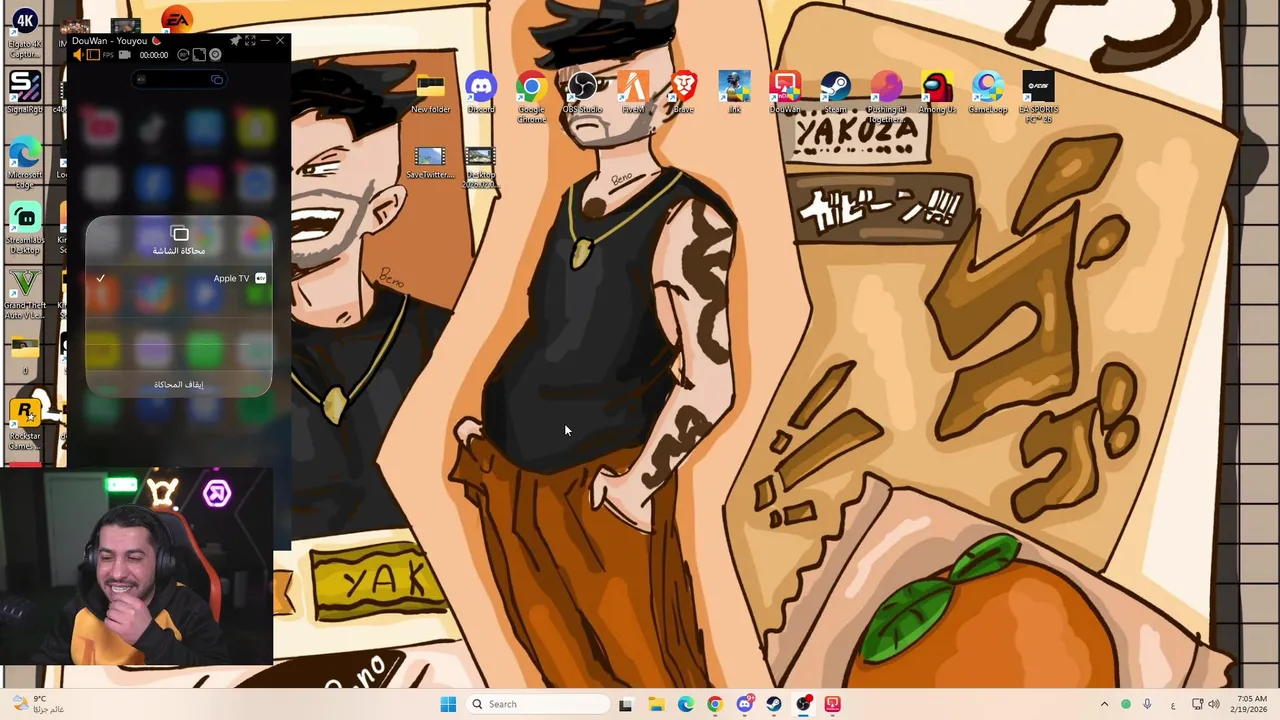Tap the screen mirroring icon in popup
The image size is (1280, 720).
point(180,234)
